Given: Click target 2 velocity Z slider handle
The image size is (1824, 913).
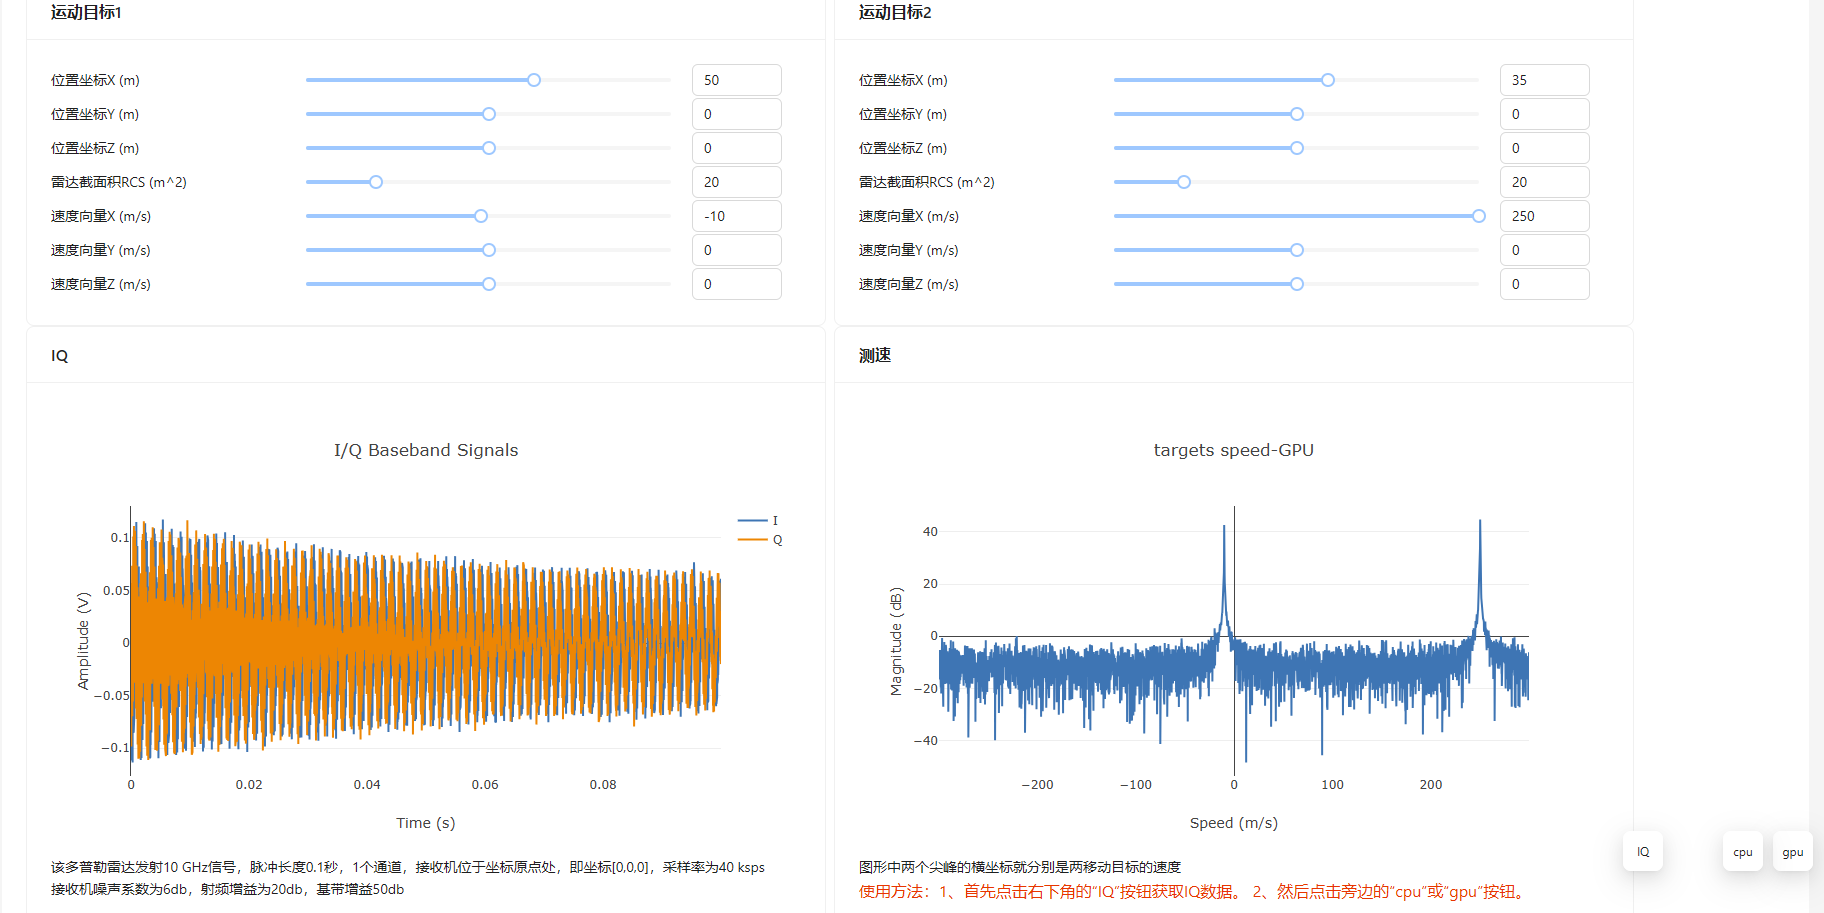Looking at the screenshot, I should pos(1297,284).
